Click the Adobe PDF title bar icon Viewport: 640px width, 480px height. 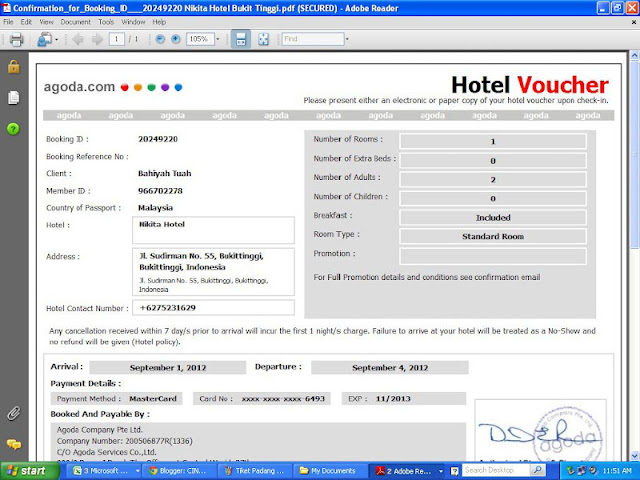[7, 8]
